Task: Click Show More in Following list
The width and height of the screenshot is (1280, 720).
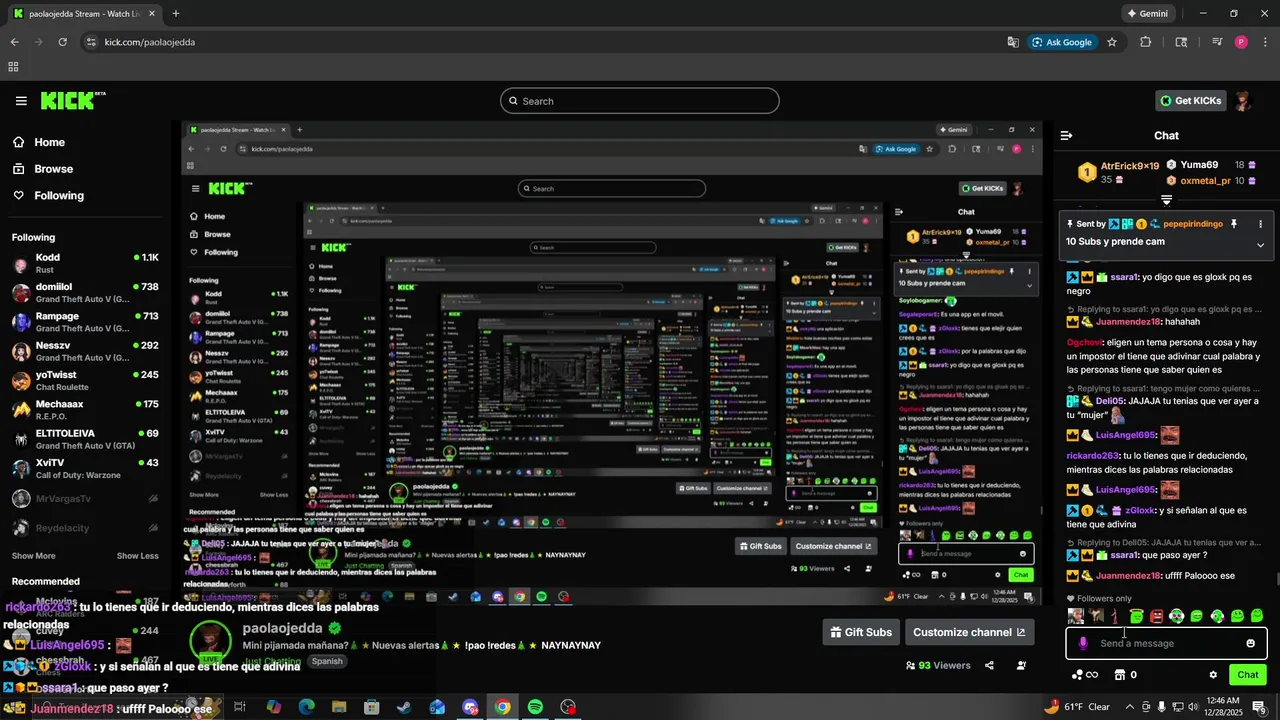Action: (x=33, y=556)
